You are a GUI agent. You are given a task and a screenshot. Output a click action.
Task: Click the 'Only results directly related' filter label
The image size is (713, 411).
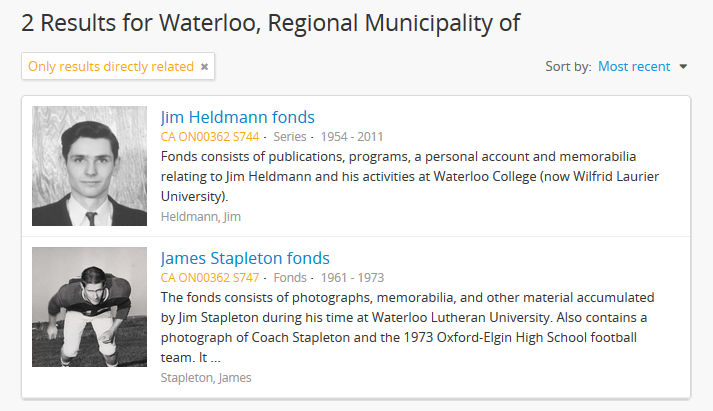pos(111,67)
